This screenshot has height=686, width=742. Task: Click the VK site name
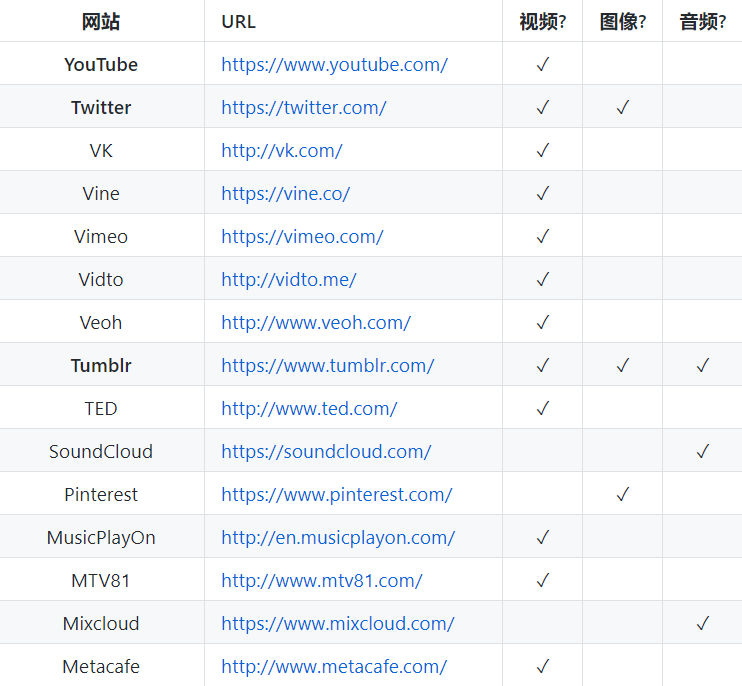tap(101, 151)
